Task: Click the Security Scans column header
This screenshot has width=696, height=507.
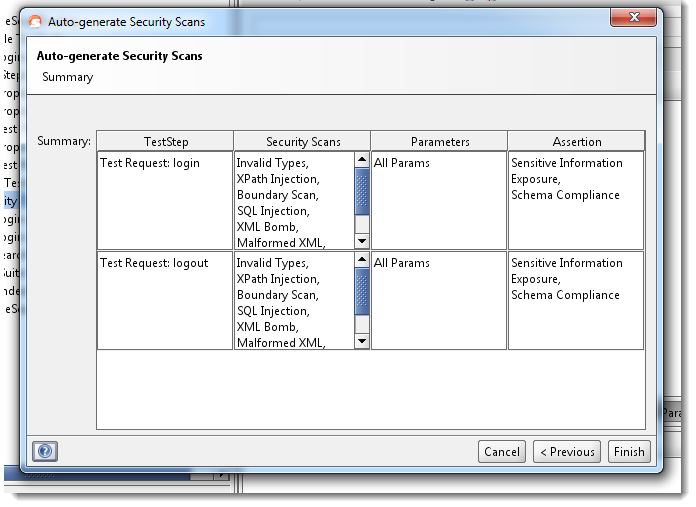Action: coord(302,142)
